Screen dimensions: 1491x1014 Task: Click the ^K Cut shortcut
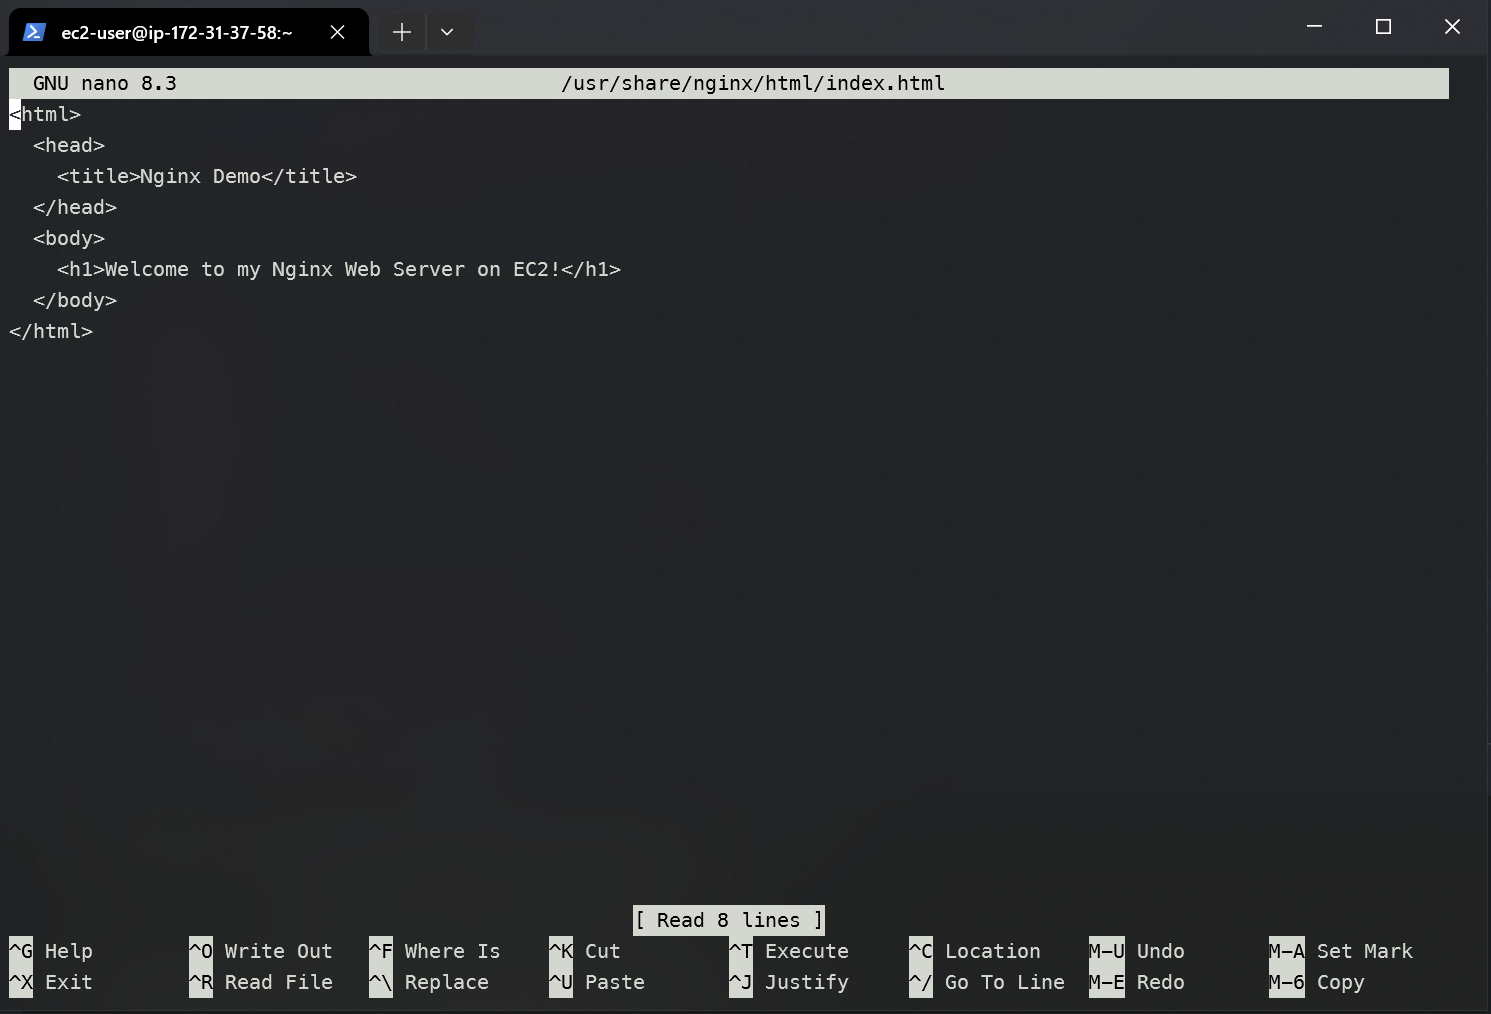pyautogui.click(x=585, y=951)
